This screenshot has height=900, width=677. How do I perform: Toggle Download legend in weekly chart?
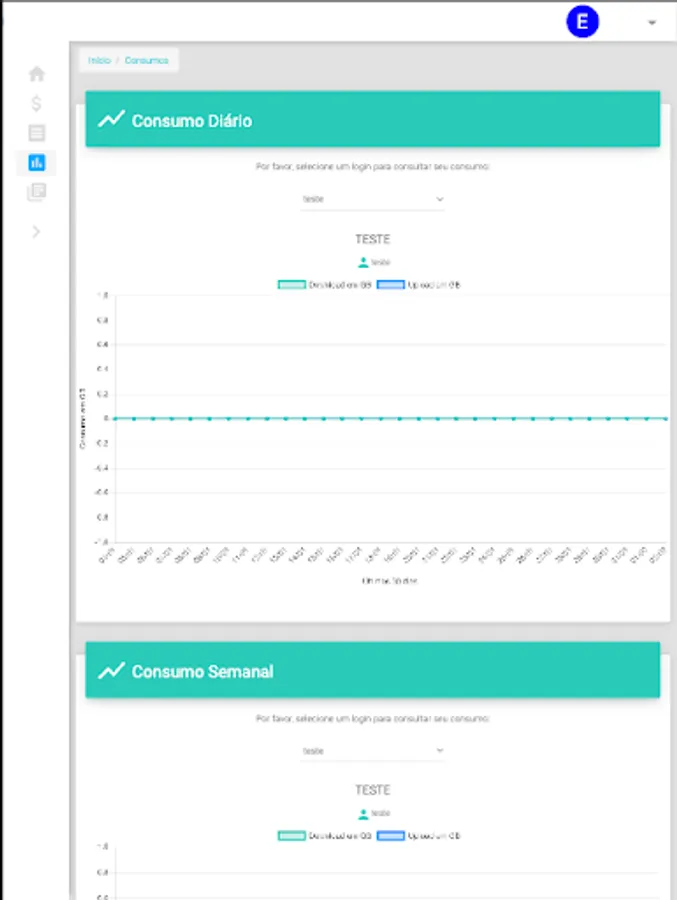324,836
